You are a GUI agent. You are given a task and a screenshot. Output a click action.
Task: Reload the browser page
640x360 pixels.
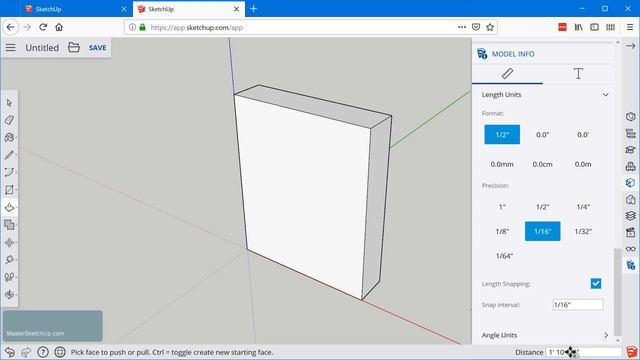click(x=43, y=27)
